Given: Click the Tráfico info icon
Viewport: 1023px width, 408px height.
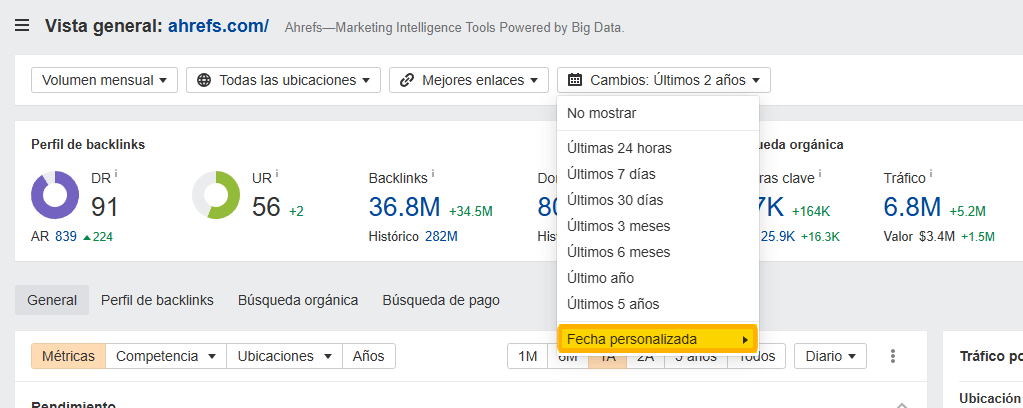Looking at the screenshot, I should pyautogui.click(x=932, y=174).
